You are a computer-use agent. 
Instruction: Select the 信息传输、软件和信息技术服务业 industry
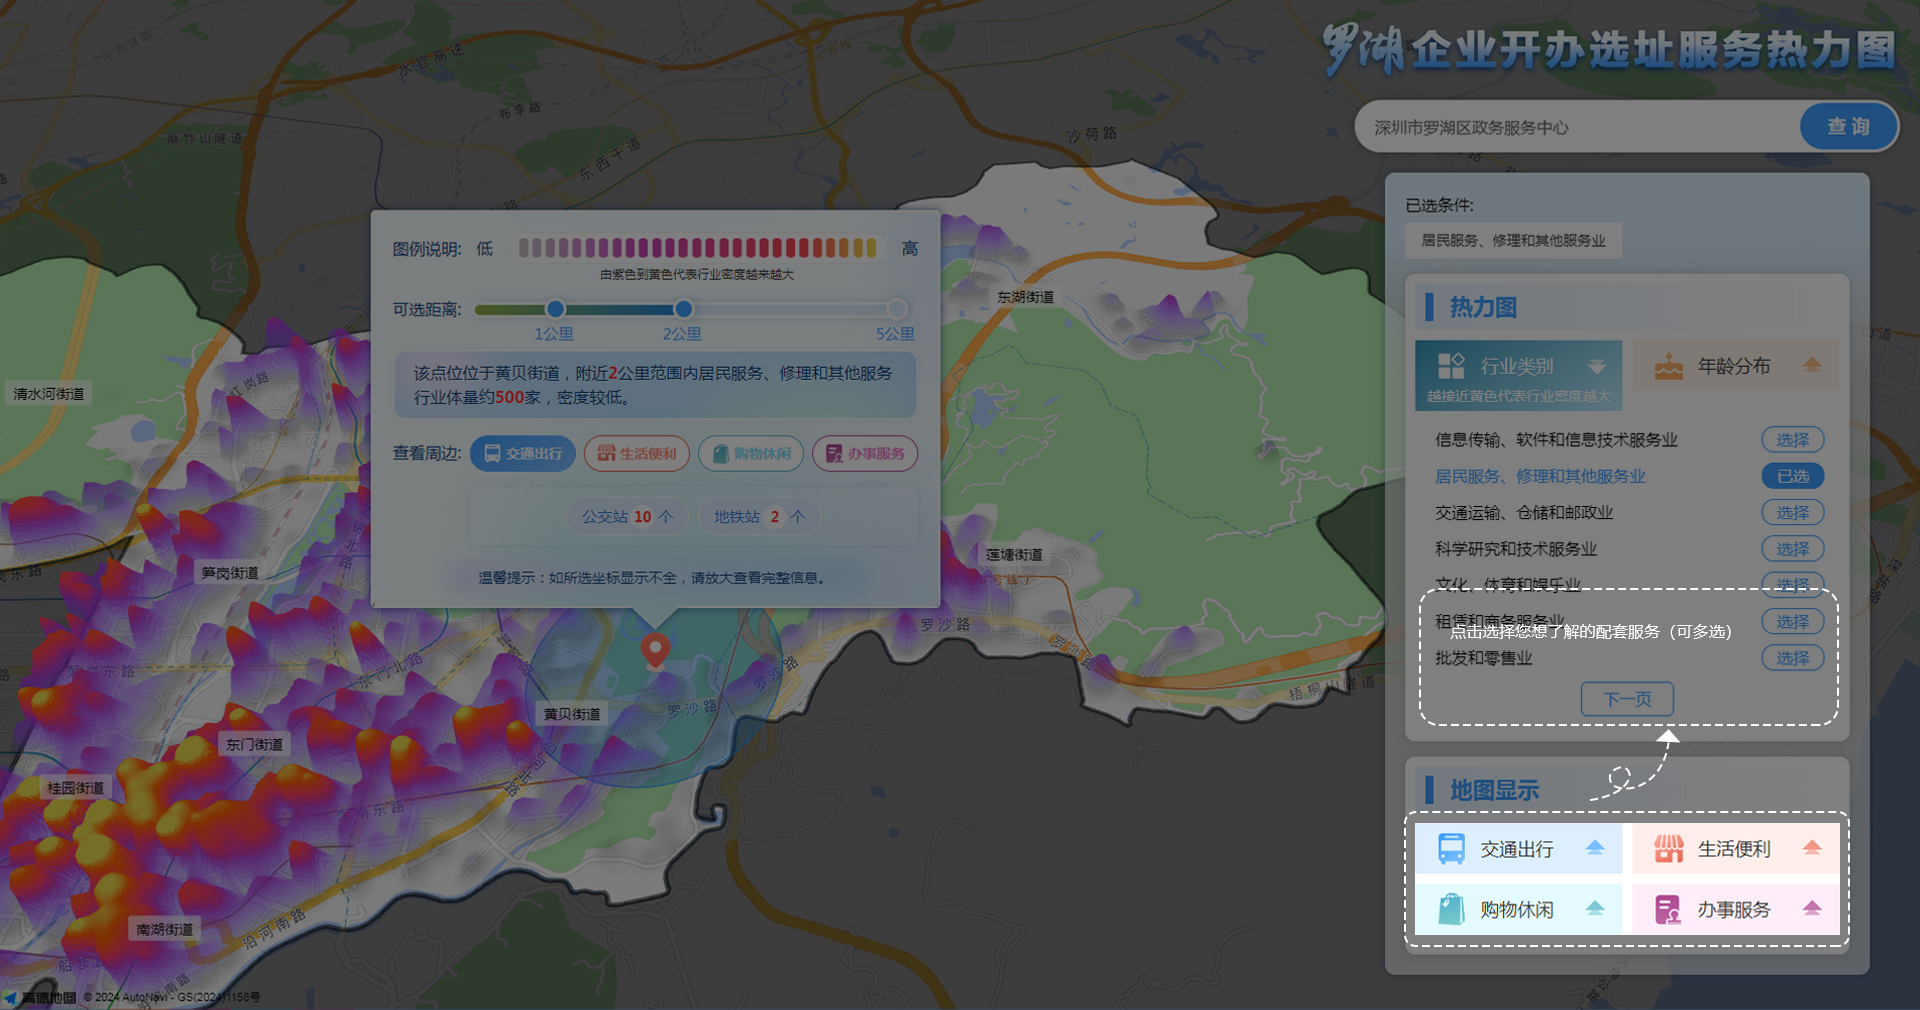pyautogui.click(x=1792, y=440)
